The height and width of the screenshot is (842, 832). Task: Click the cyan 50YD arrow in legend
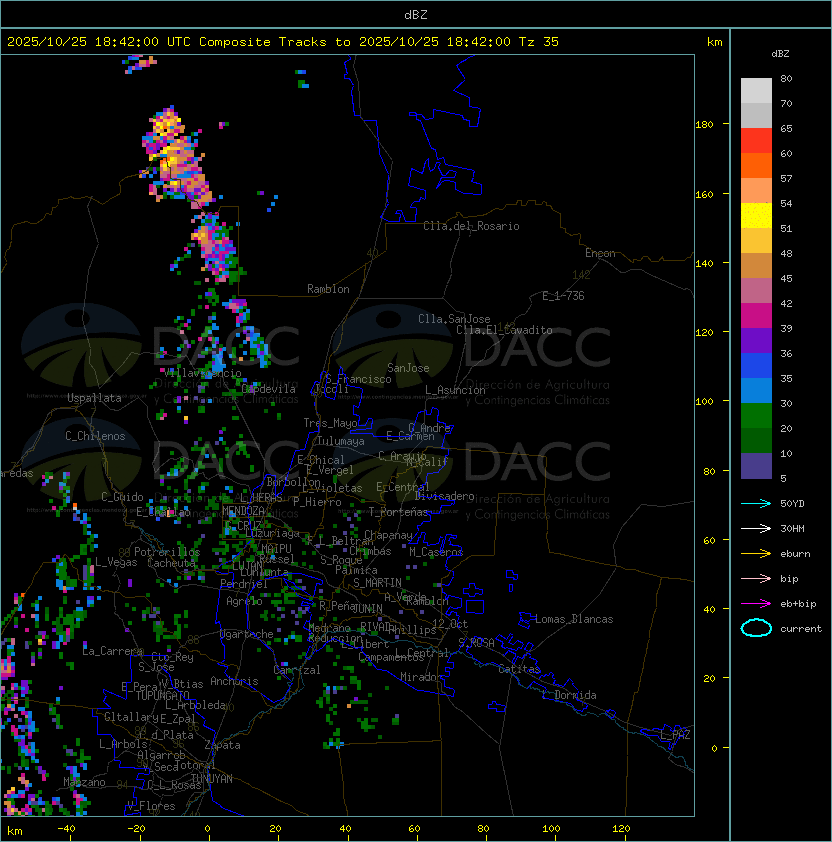[x=756, y=503]
